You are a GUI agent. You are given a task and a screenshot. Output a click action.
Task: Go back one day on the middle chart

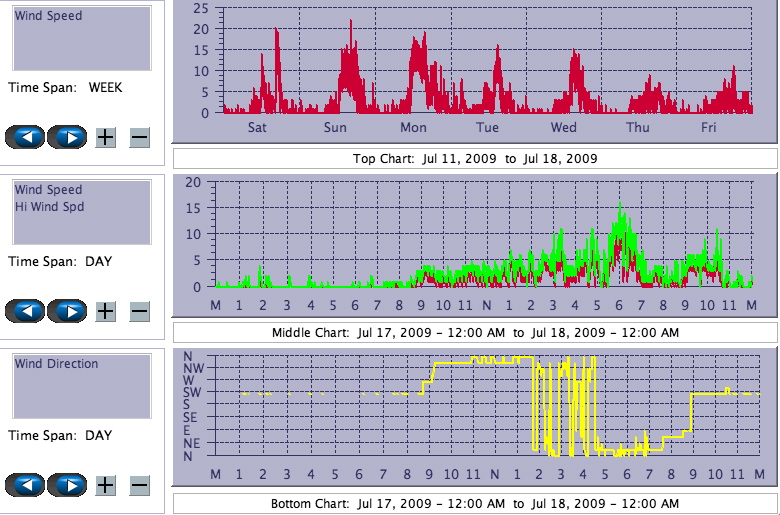(27, 311)
